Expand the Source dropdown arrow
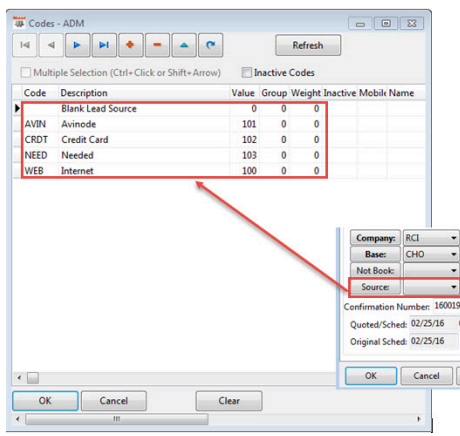The image size is (460, 436). 453,287
